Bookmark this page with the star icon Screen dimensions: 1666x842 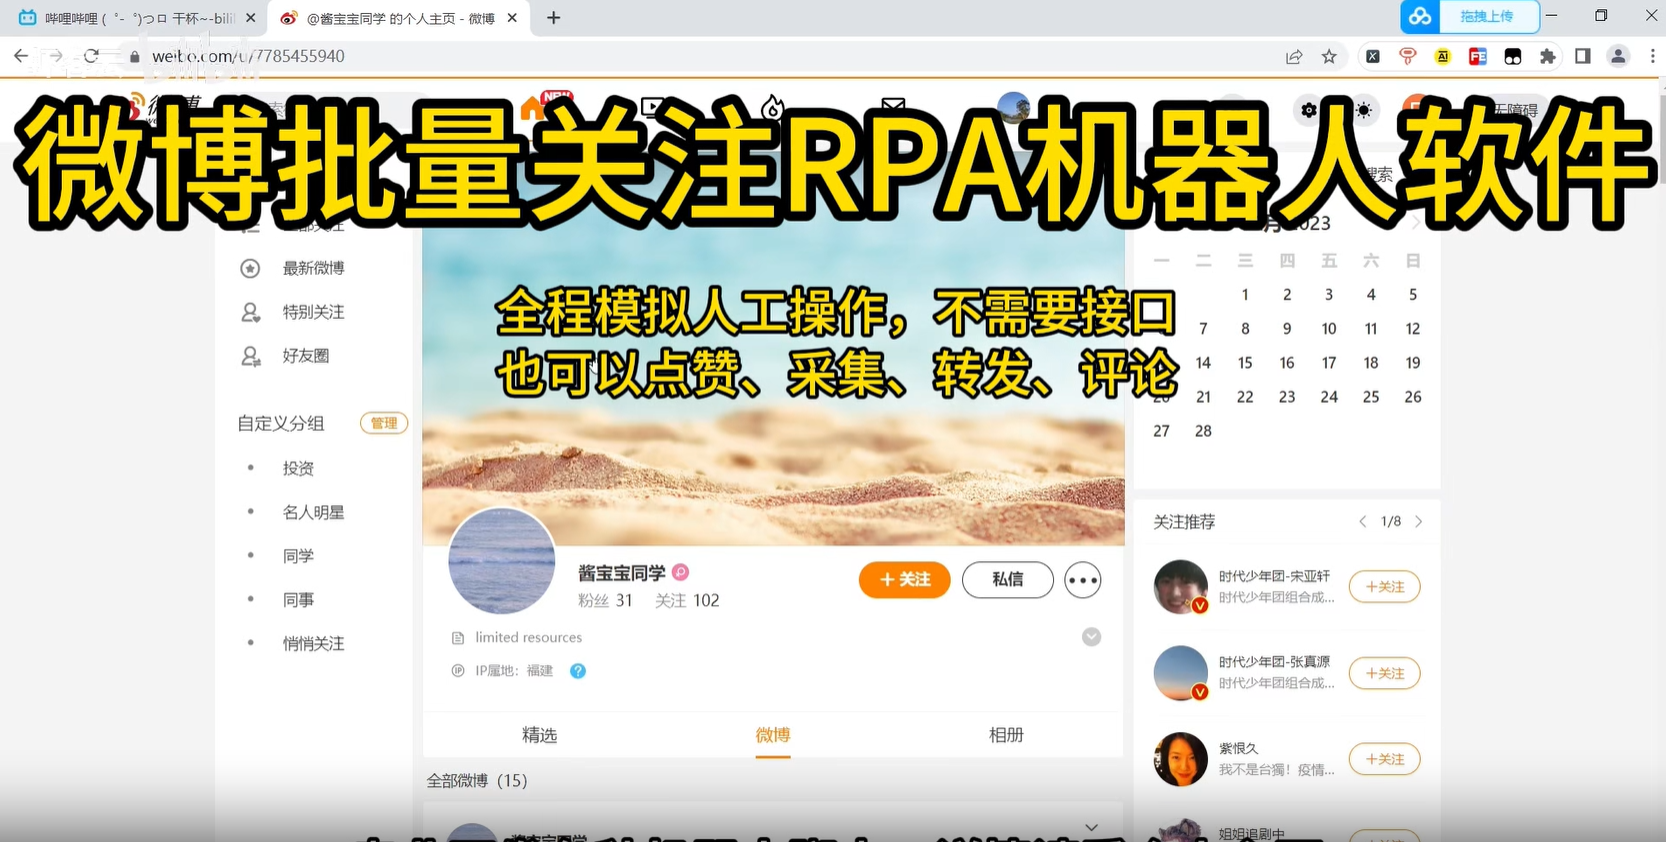[x=1329, y=57]
